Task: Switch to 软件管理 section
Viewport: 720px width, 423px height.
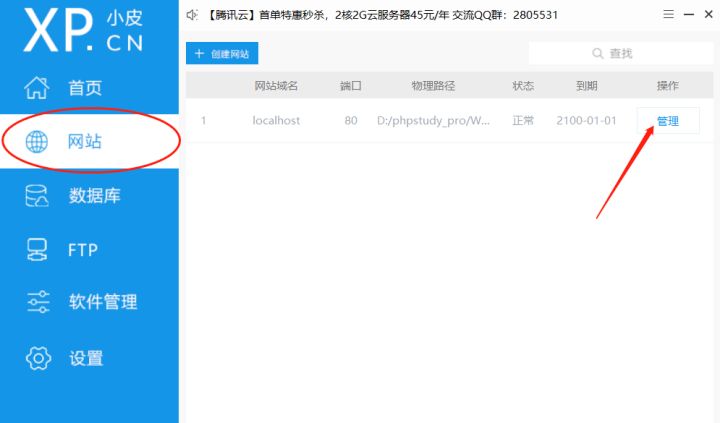Action: 89,302
